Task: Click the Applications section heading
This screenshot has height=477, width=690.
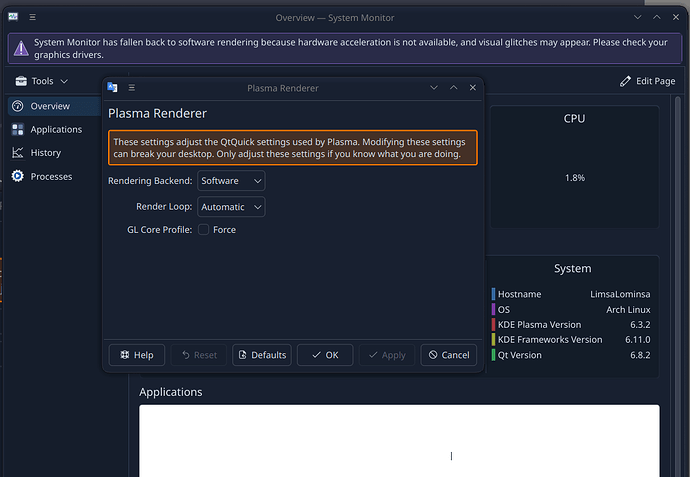Action: [171, 392]
